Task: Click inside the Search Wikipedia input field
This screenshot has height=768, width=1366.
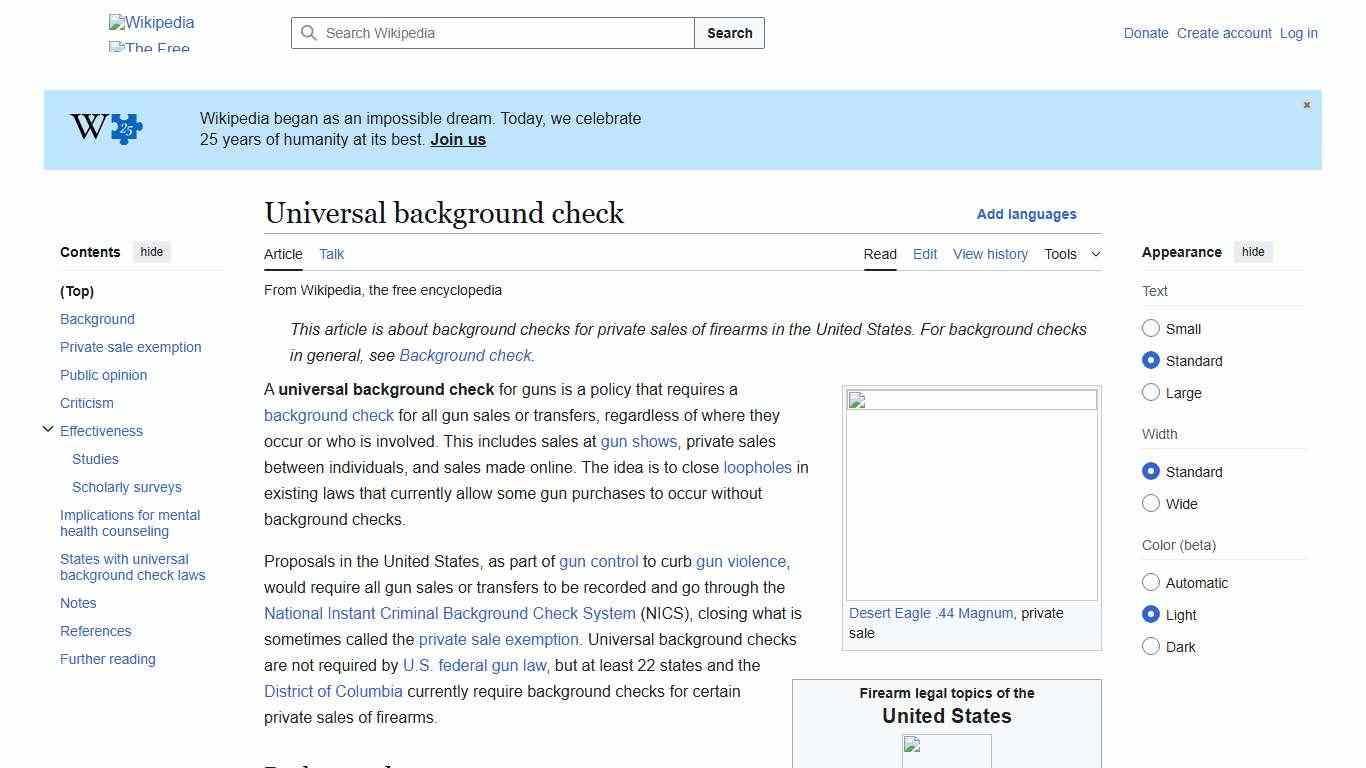Action: [490, 33]
